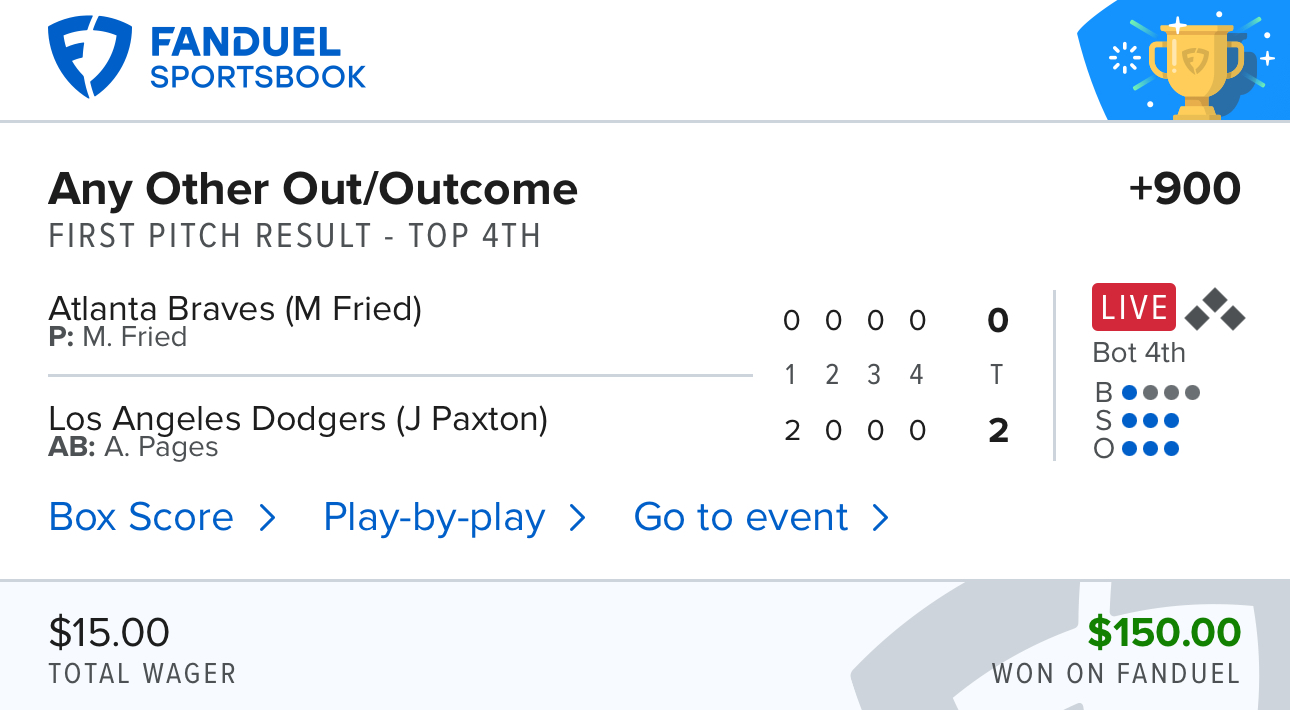
Task: Click the FanDuel Sportsbook wordmark
Action: click(258, 58)
